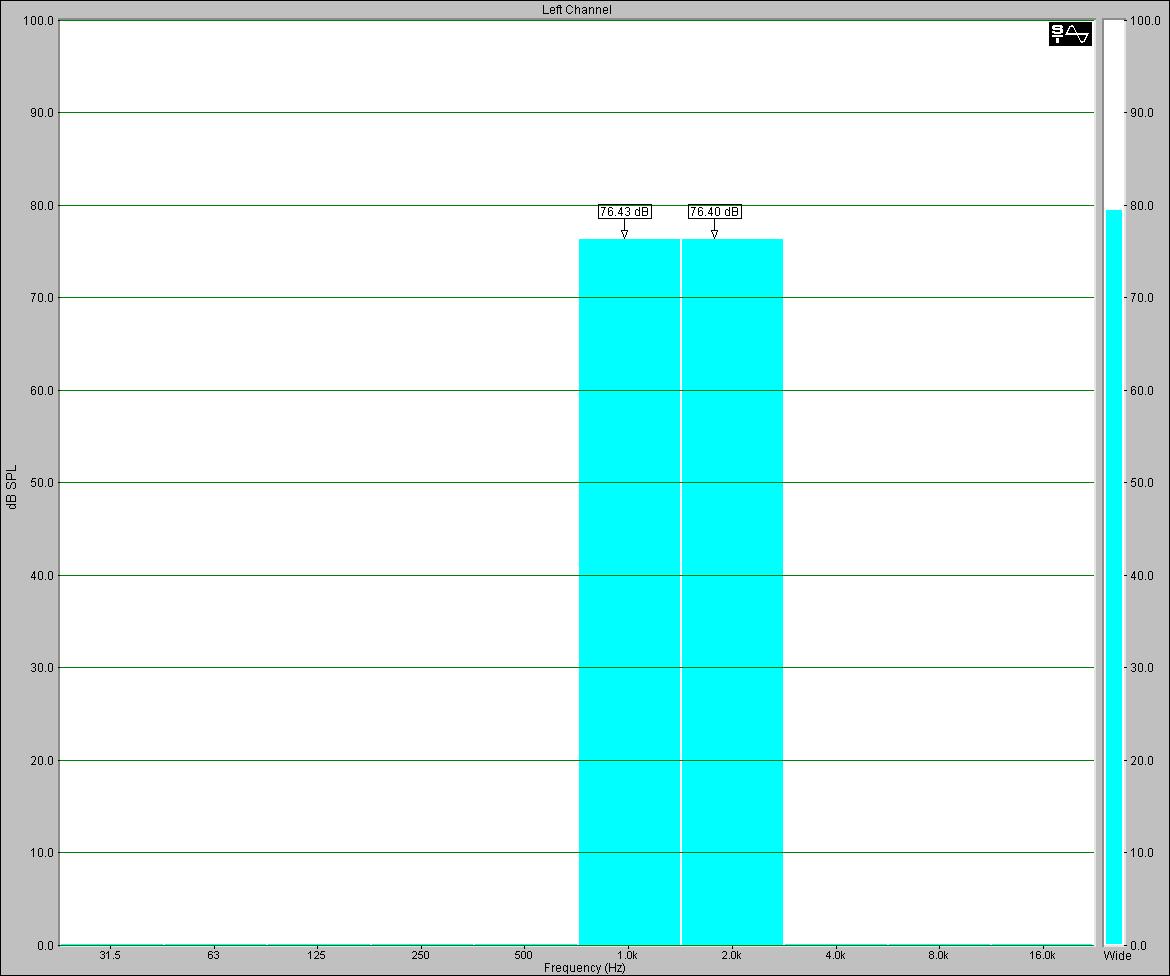Click the 1.0k frequency axis label

[628, 955]
